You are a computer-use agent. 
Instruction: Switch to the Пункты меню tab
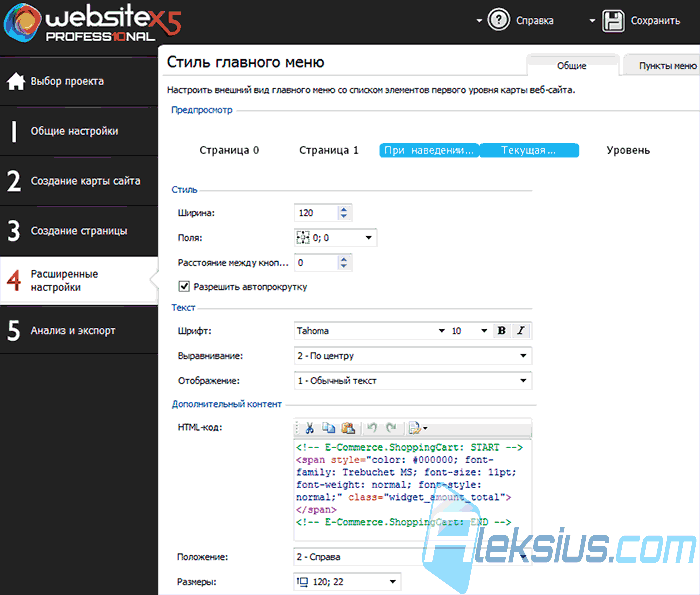(667, 66)
